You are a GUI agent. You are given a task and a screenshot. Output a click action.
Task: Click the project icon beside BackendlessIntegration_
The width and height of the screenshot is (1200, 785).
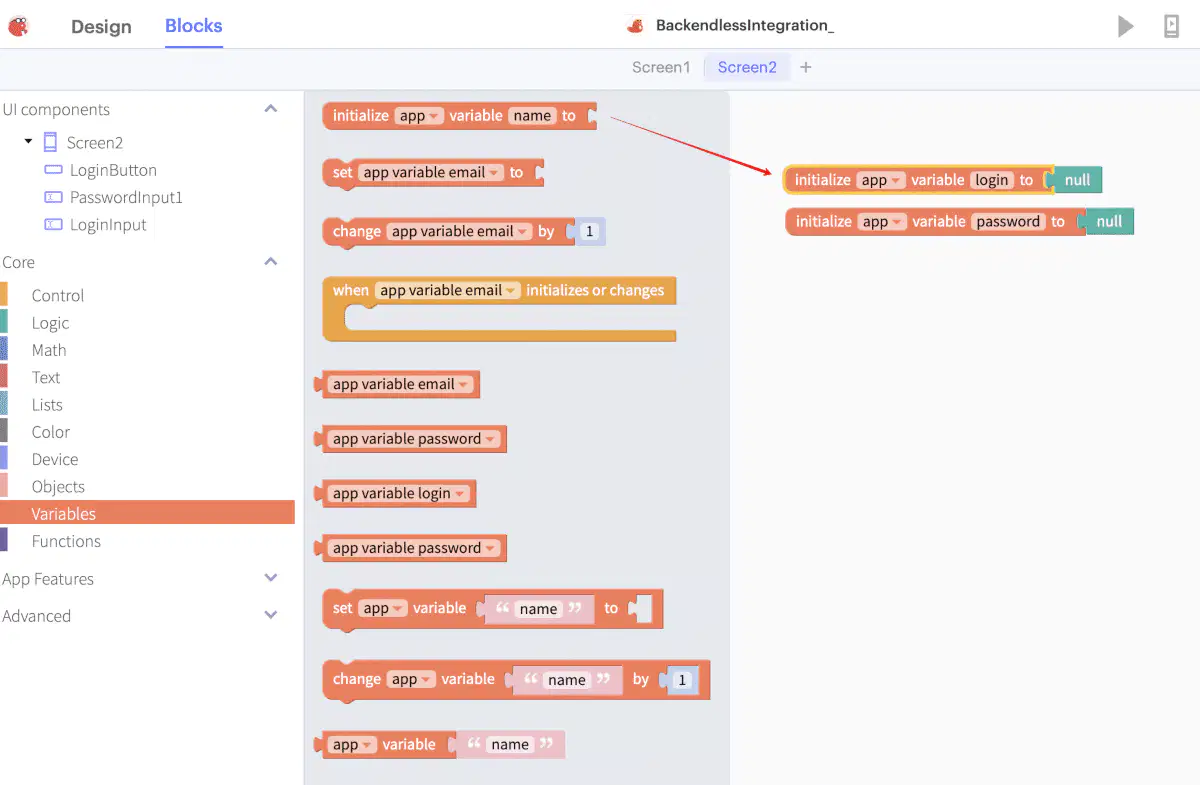(634, 26)
